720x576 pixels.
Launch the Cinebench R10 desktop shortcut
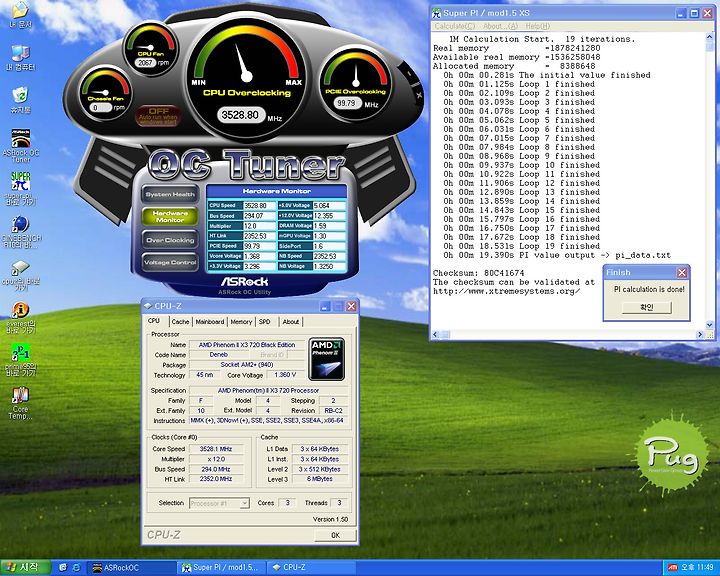tap(21, 231)
